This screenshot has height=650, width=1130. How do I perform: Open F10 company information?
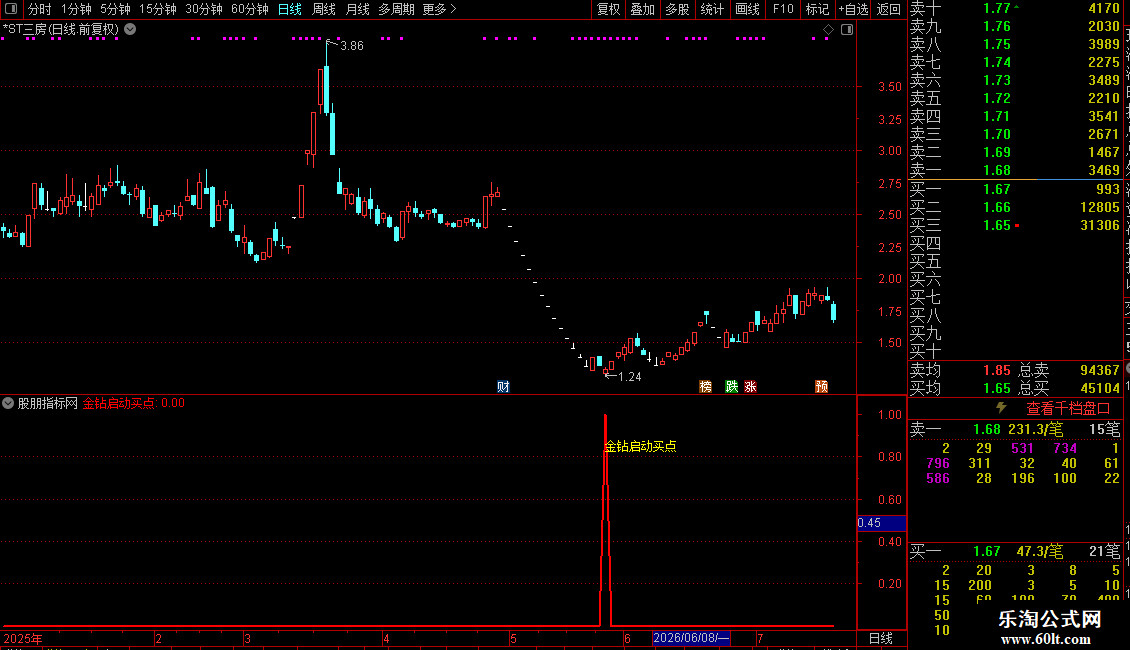click(783, 9)
